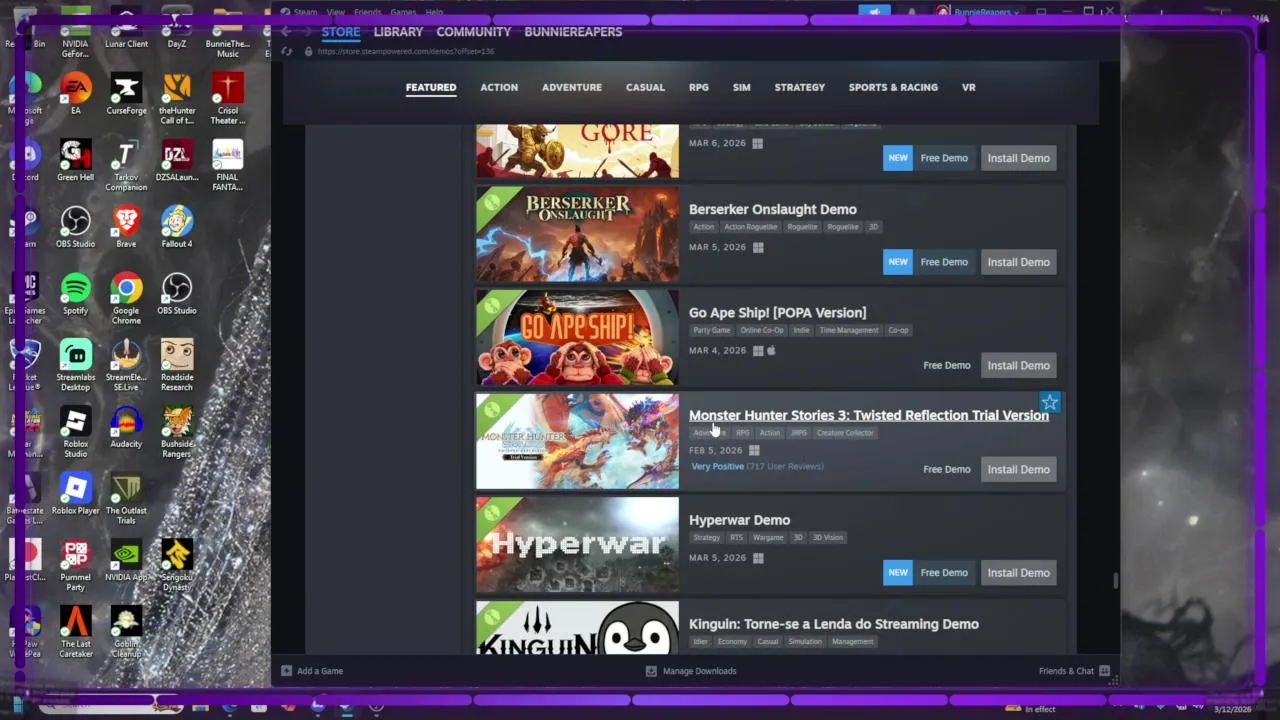The height and width of the screenshot is (720, 1280).
Task: Select OBS Studio icon beside Google Chrome
Action: pos(177,294)
